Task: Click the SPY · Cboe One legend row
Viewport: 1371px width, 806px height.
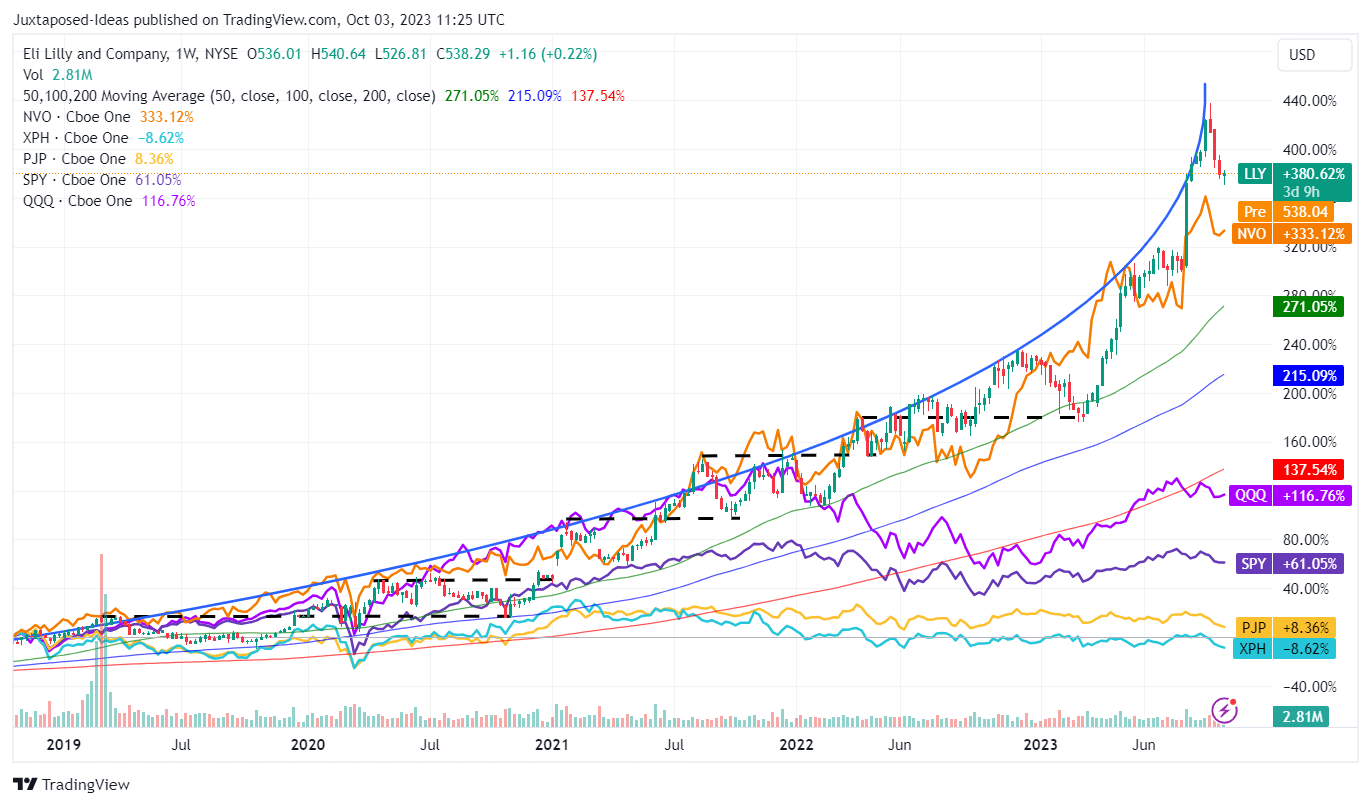Action: point(102,180)
